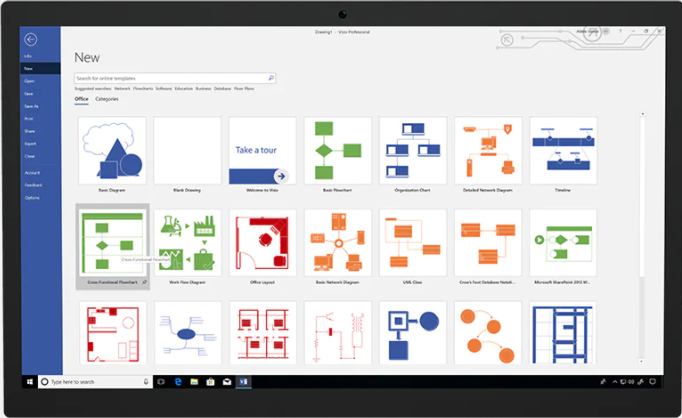Select the orange circles diagram template

pos(488,333)
